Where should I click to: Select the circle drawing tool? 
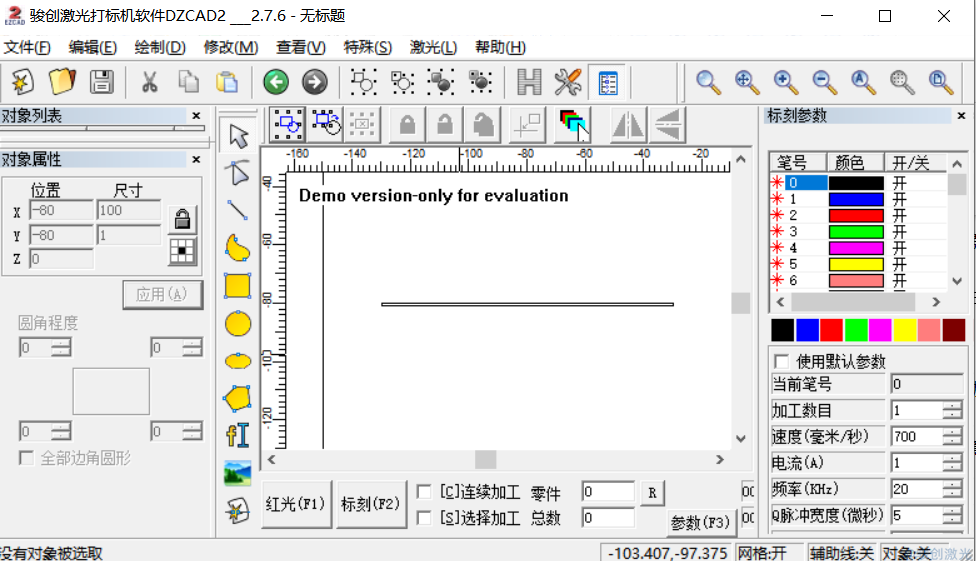[238, 324]
